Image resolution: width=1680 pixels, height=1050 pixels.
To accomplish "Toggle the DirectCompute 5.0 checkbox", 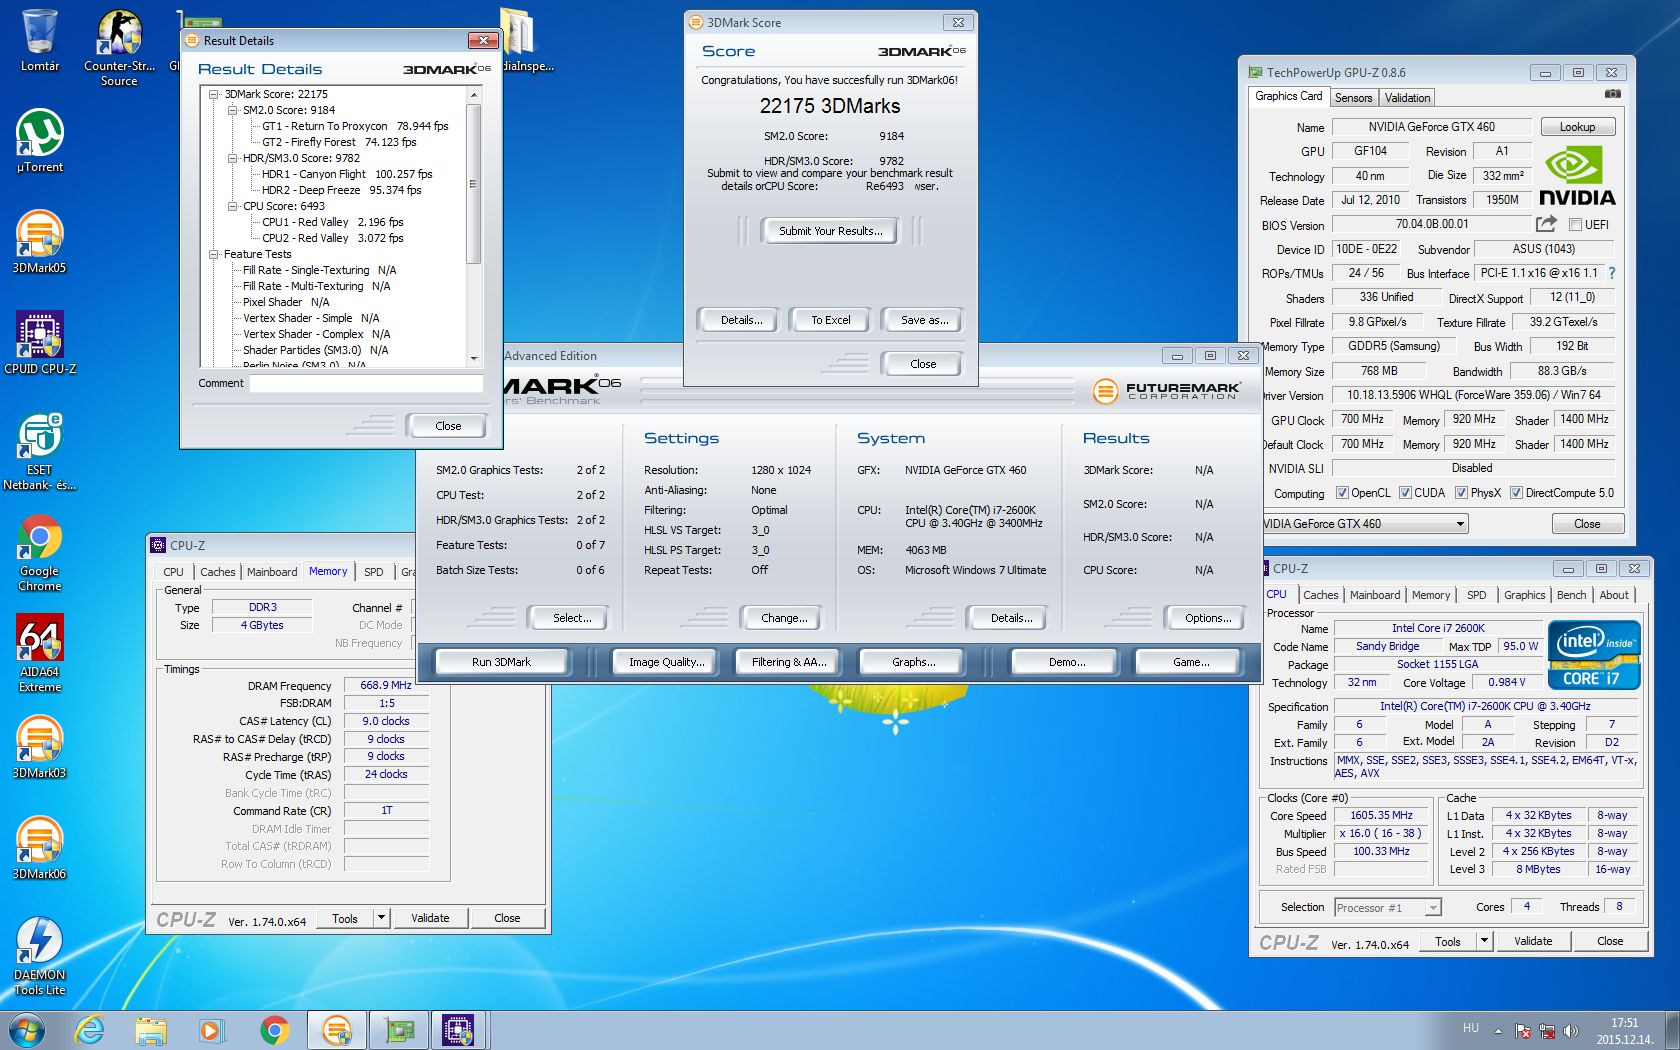I will click(x=1516, y=493).
